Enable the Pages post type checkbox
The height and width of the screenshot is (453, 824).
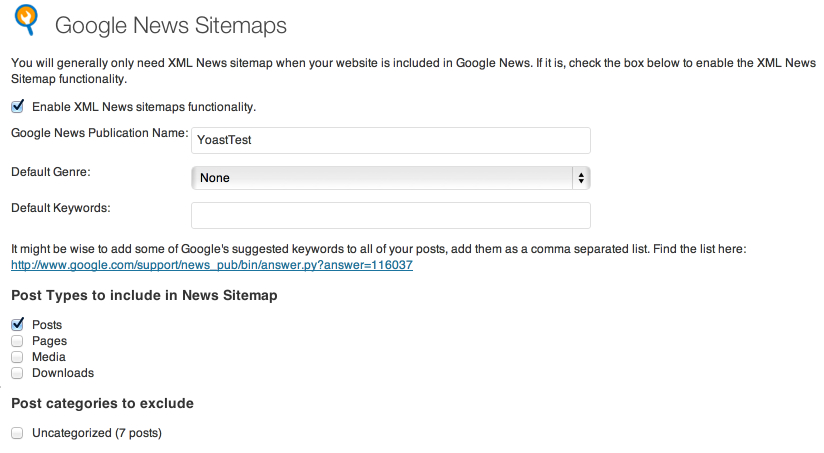[17, 341]
